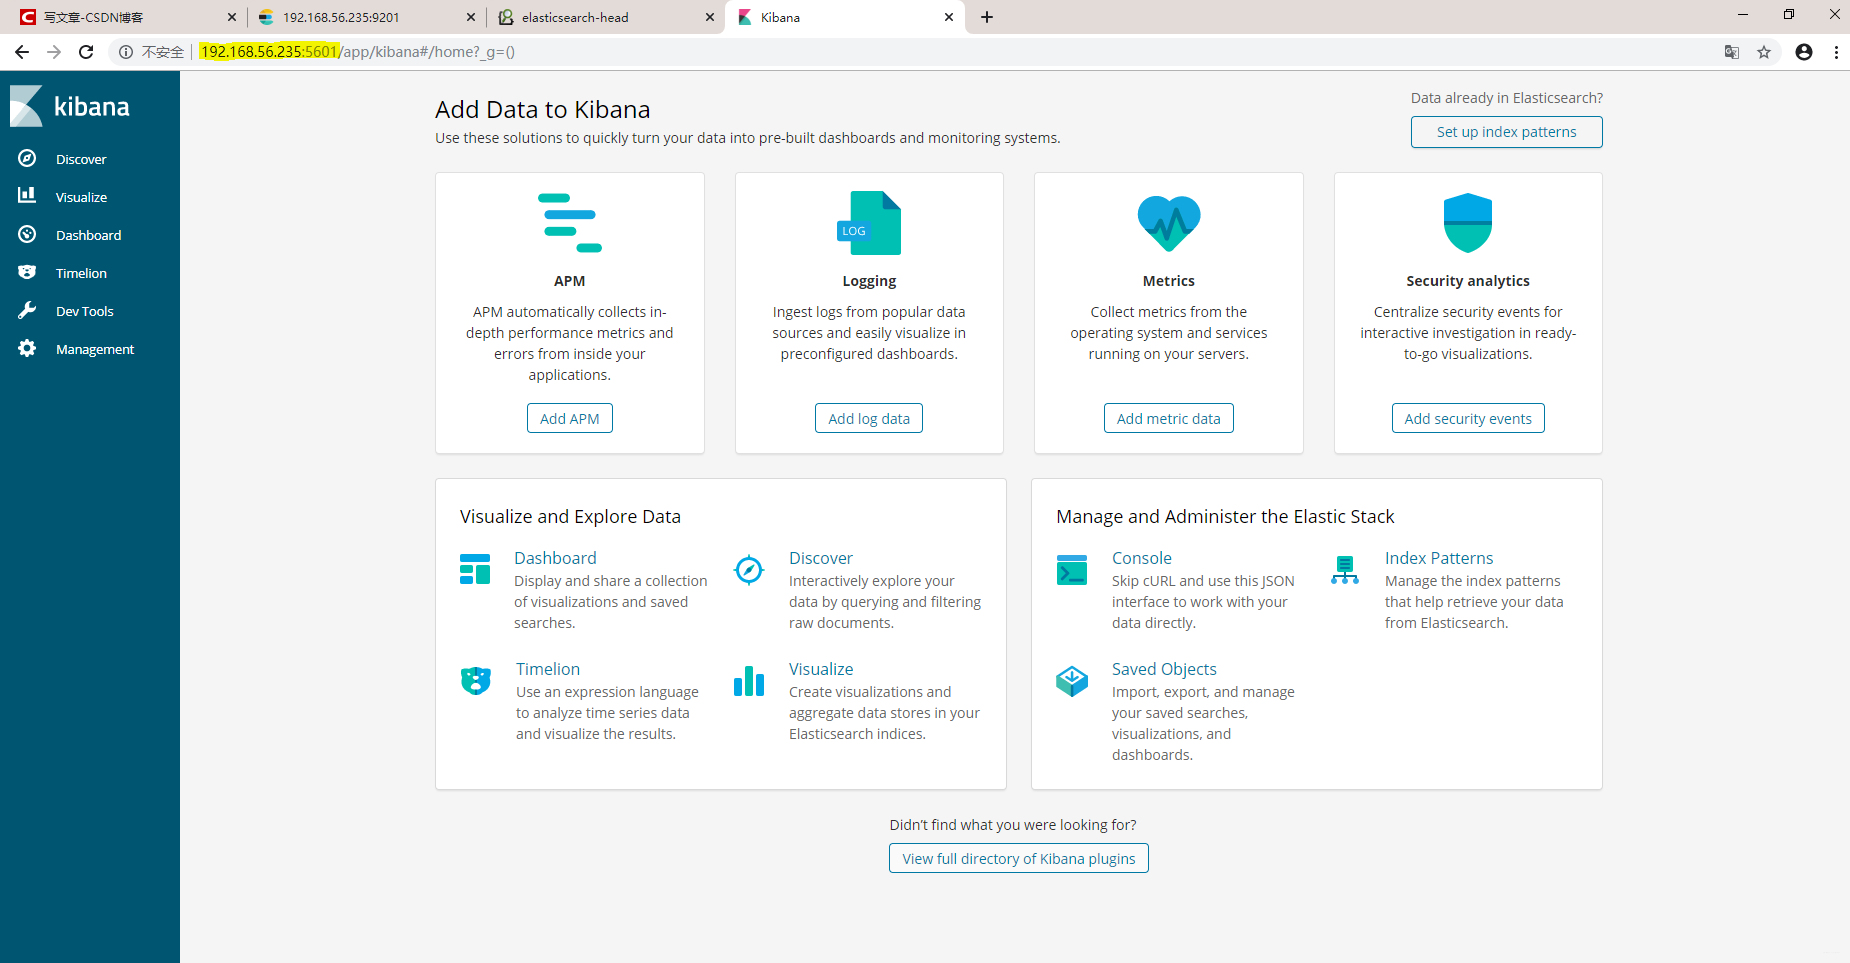Click the 'Security analytics' card title
The width and height of the screenshot is (1850, 963).
(1468, 281)
